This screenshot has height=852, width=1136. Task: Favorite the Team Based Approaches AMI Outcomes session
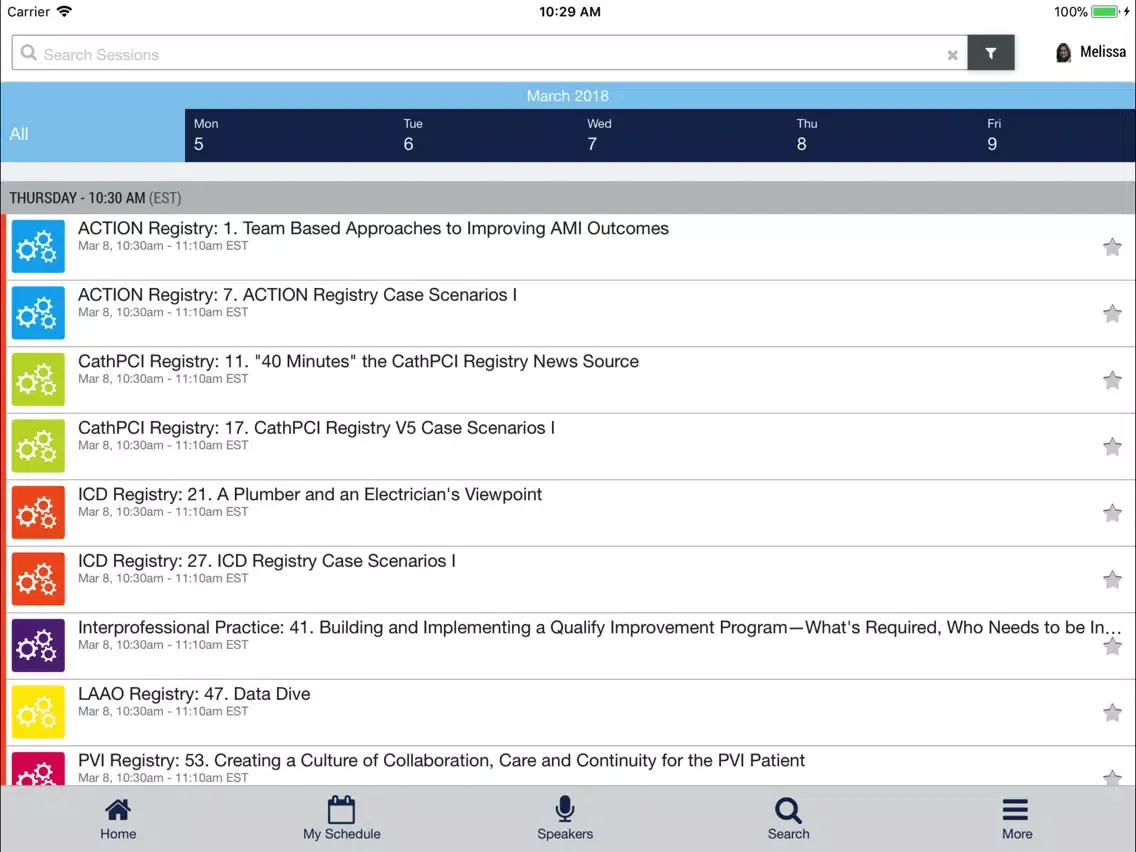(1112, 247)
